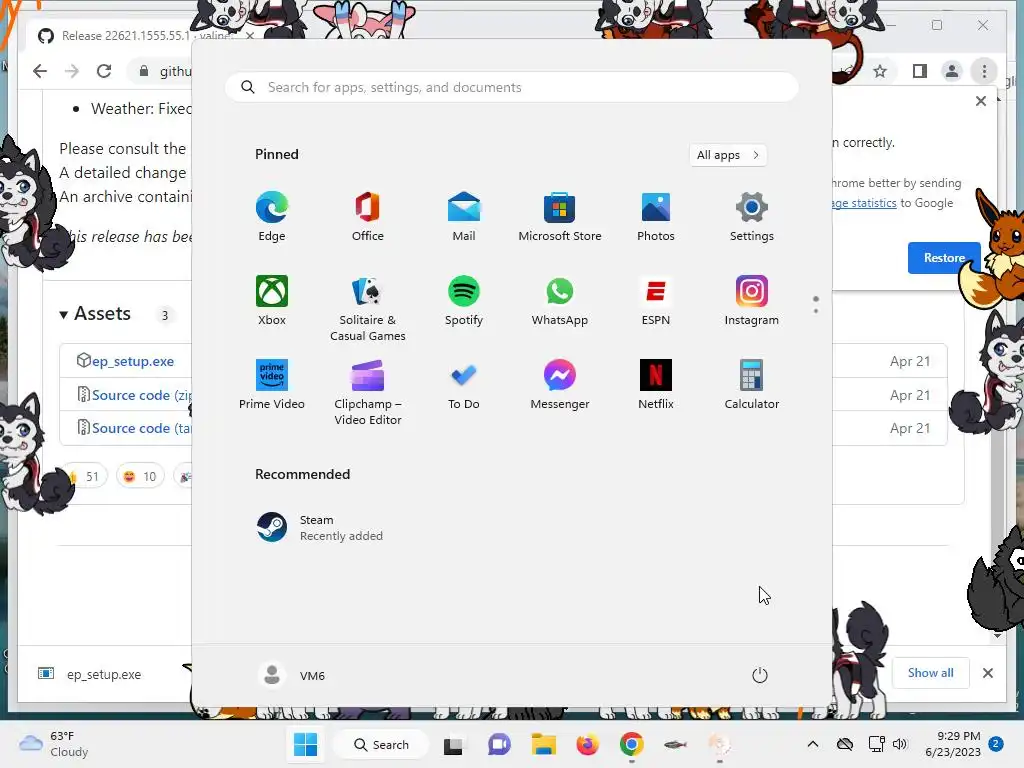1024x768 pixels.
Task: Open network icon in system tray
Action: point(875,744)
